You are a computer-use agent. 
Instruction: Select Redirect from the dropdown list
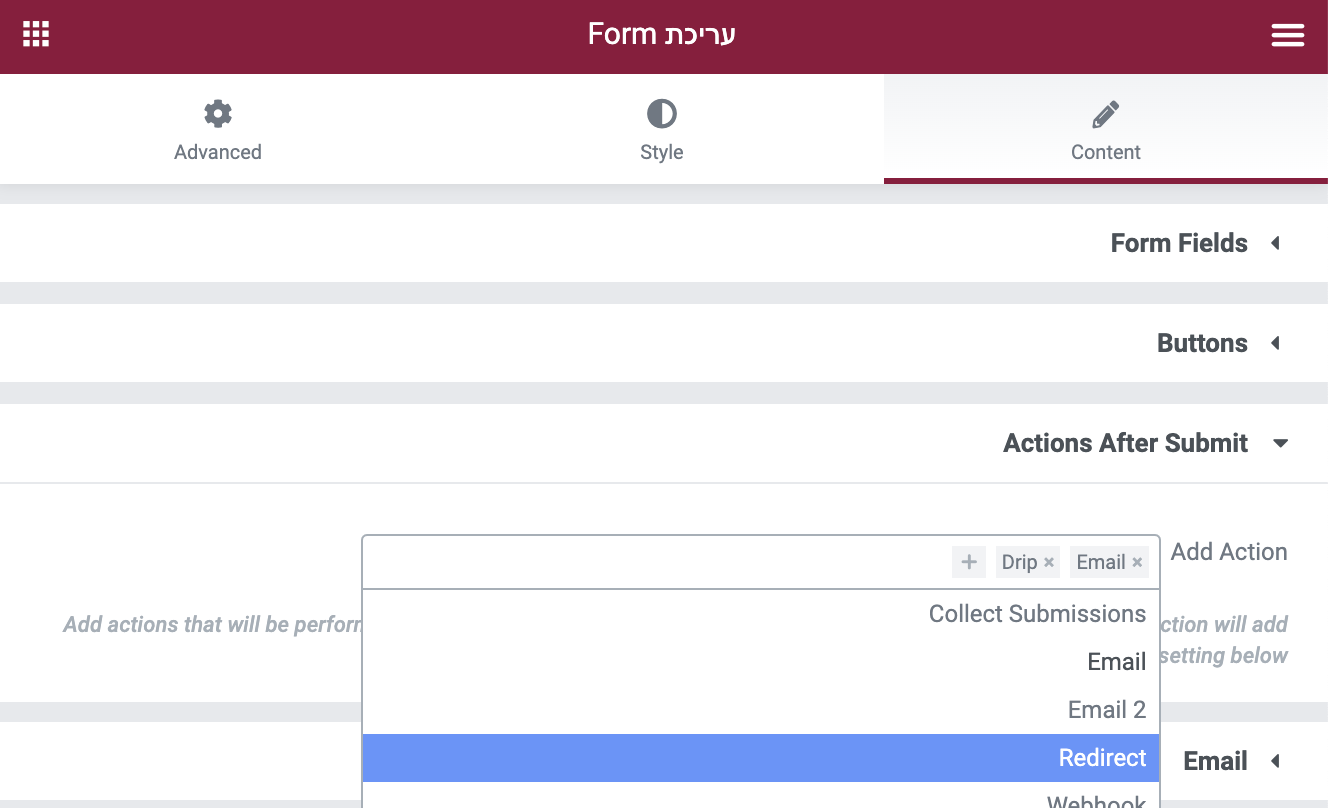pyautogui.click(x=761, y=758)
